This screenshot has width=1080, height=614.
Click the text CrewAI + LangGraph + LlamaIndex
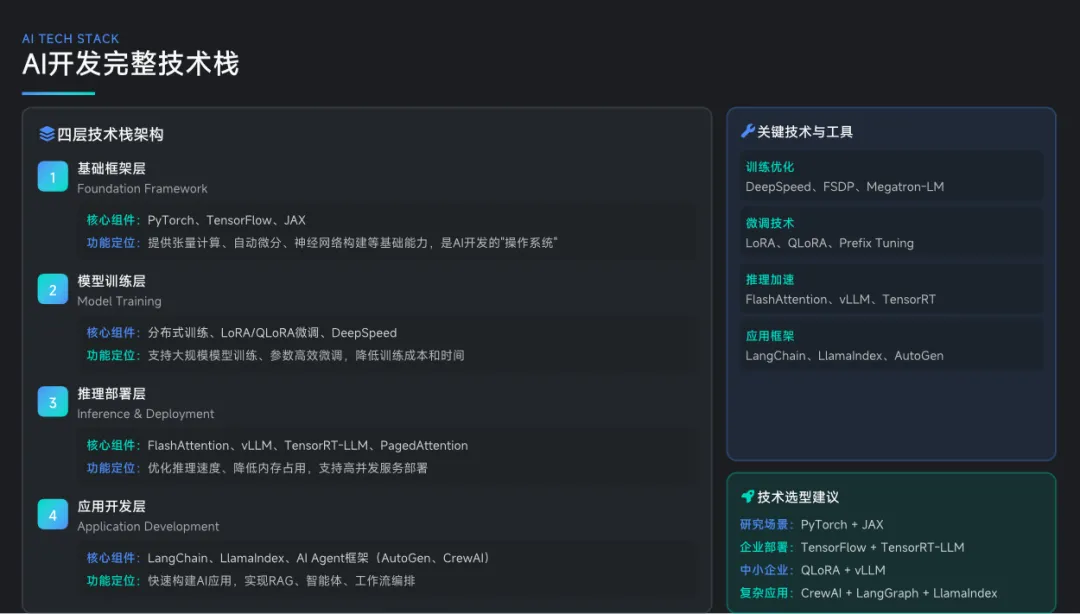899,593
